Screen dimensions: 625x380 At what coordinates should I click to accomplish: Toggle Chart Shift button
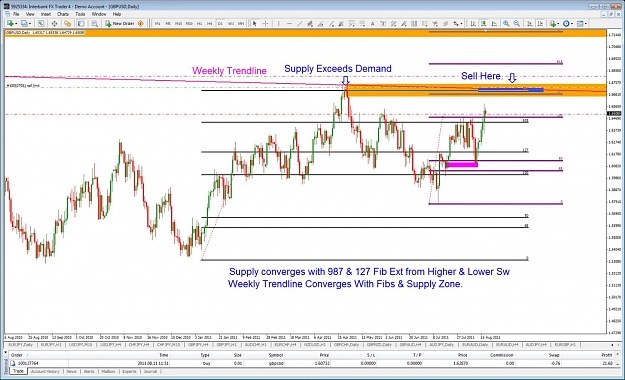tap(540, 24)
